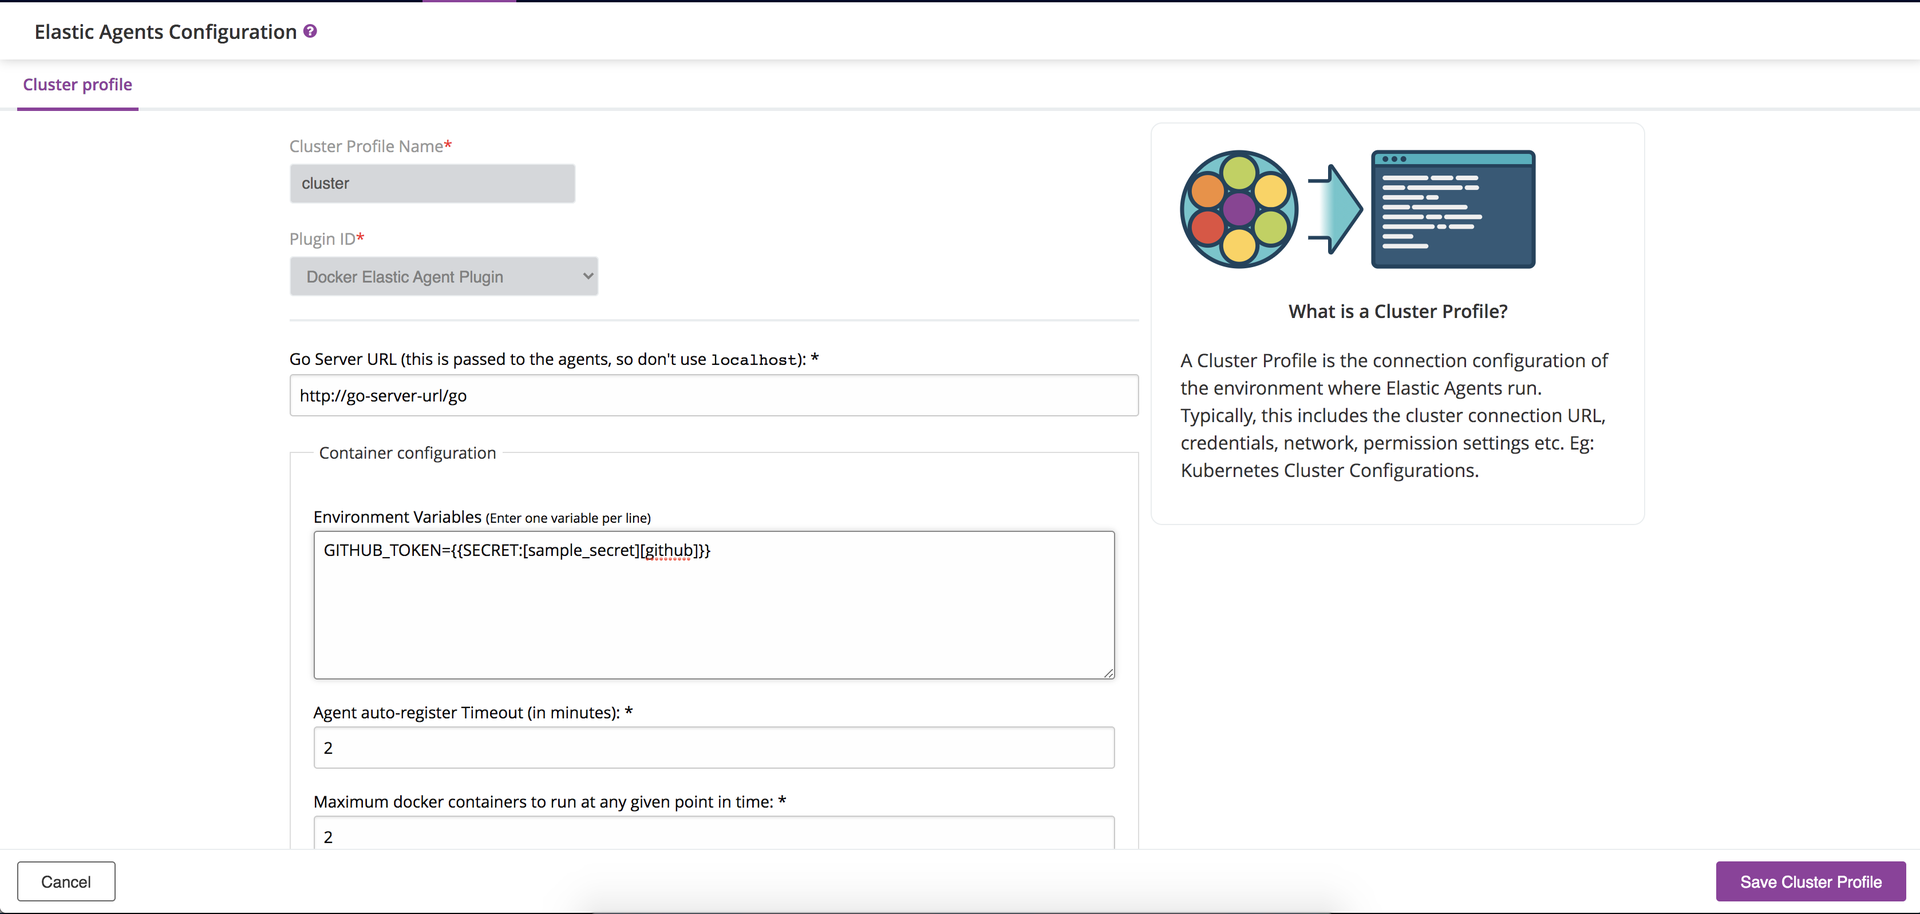Click the teal arrow graphic
1920x914 pixels.
(x=1335, y=209)
